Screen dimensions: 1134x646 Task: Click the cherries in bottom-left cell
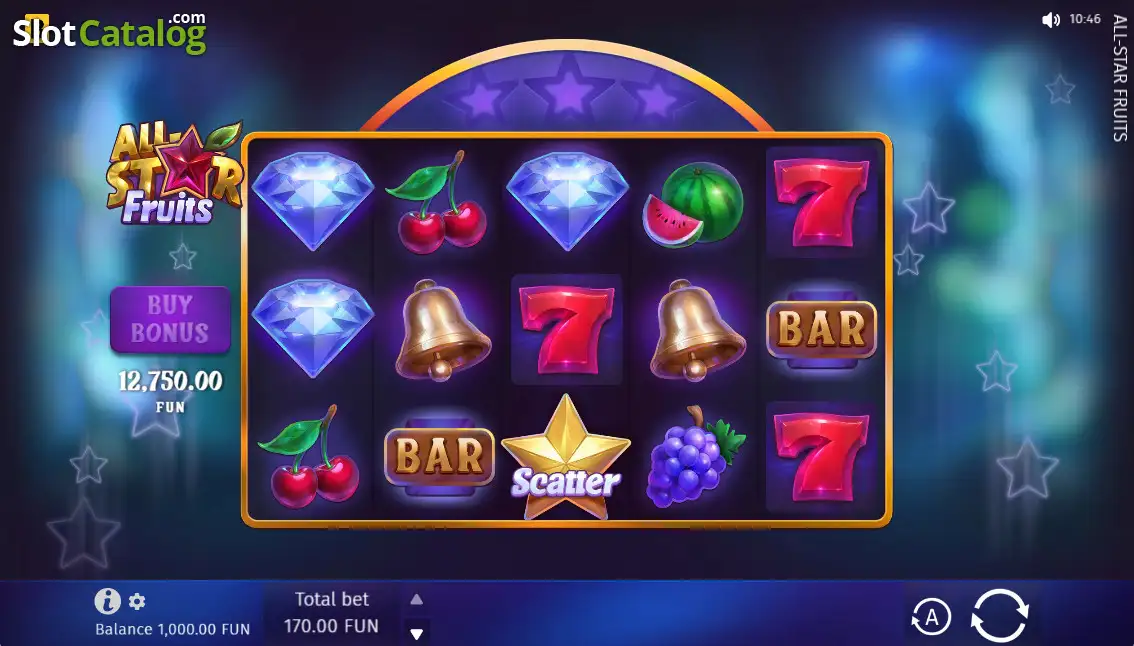pos(310,456)
